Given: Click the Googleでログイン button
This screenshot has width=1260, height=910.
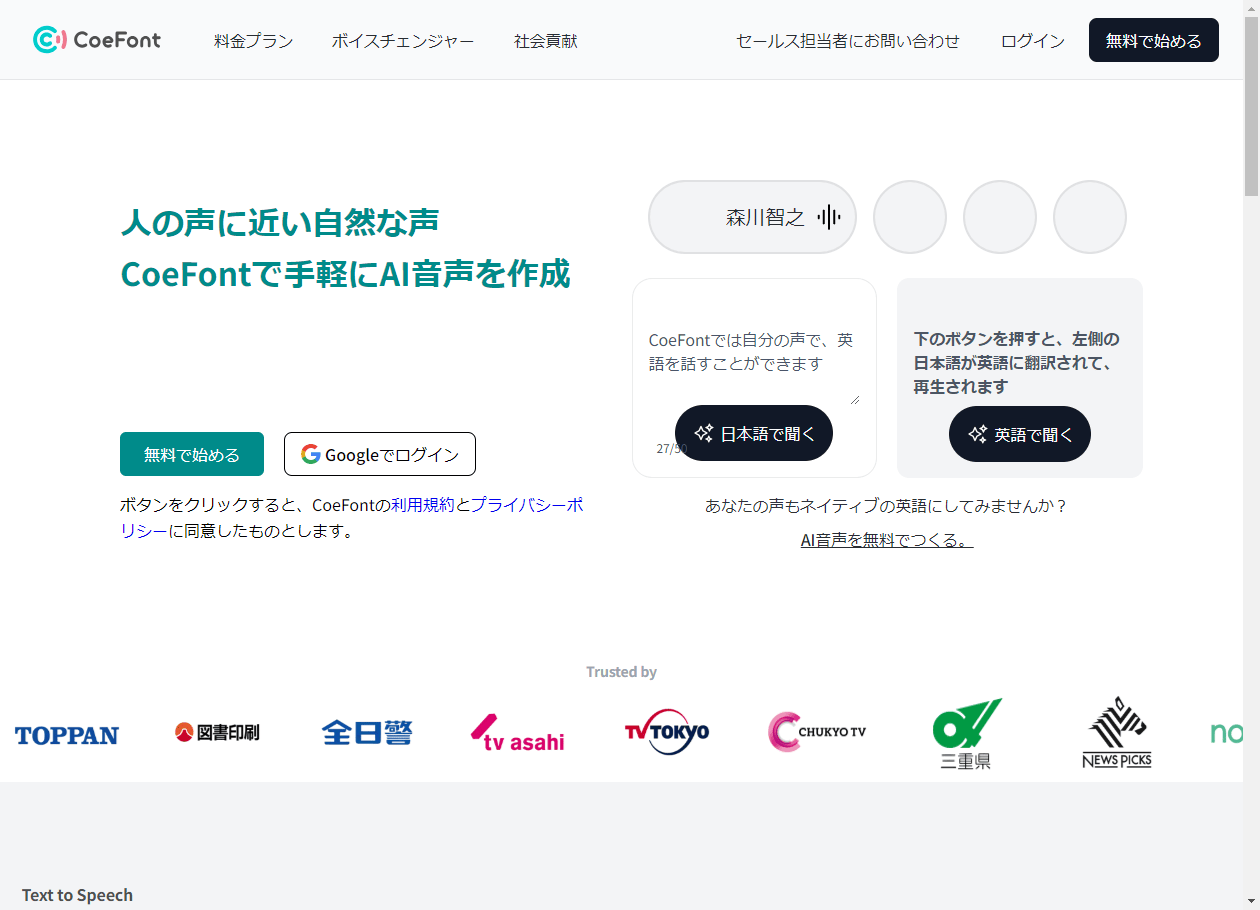Looking at the screenshot, I should tap(380, 454).
